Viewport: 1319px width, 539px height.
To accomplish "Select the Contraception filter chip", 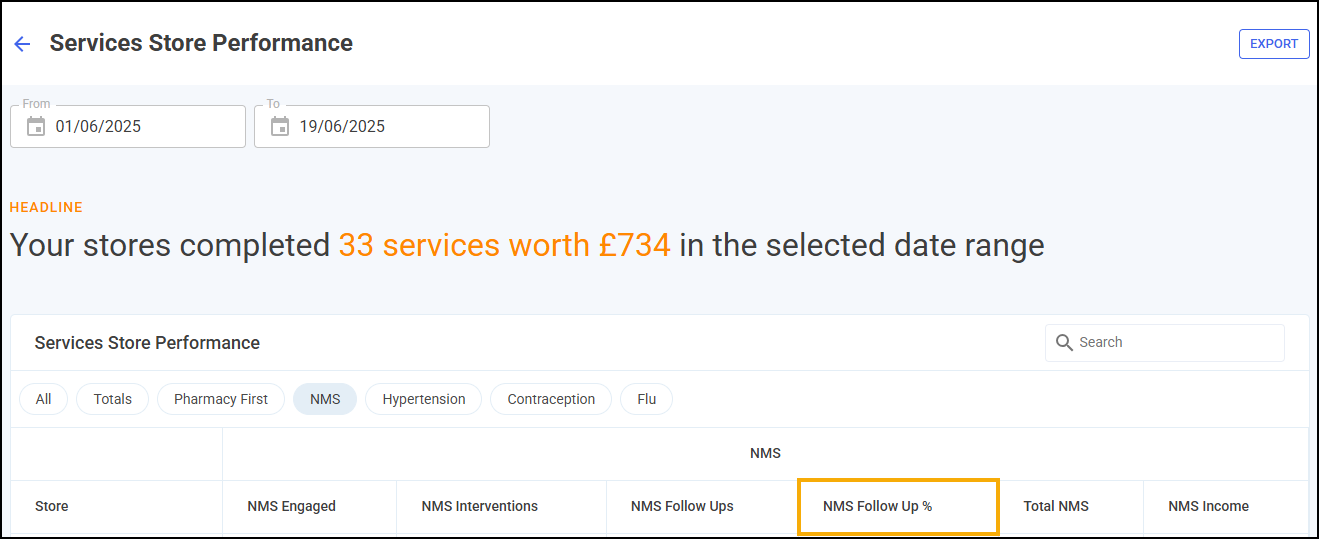I will pyautogui.click(x=551, y=399).
